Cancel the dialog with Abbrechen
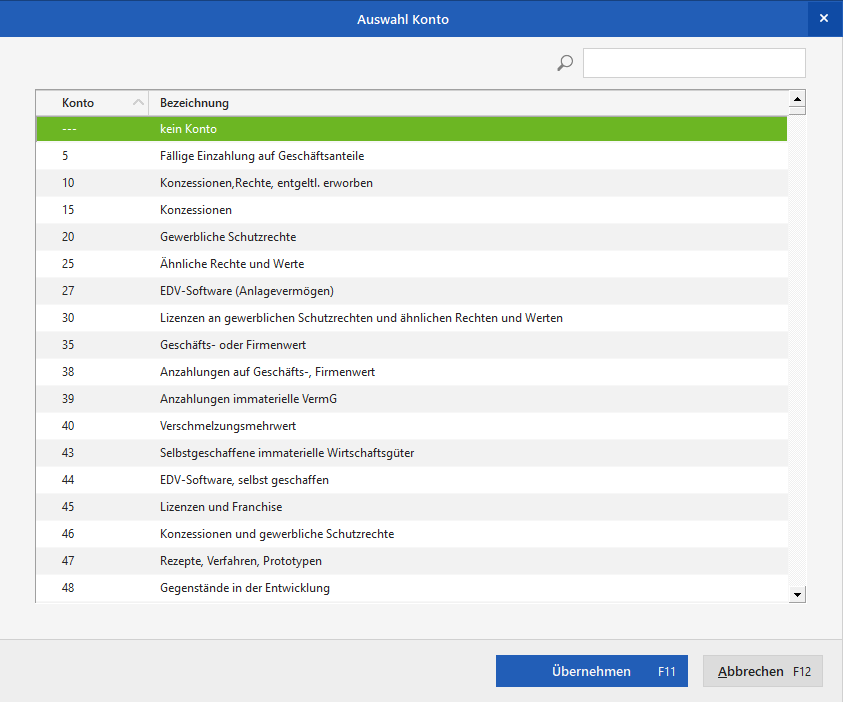 (762, 671)
